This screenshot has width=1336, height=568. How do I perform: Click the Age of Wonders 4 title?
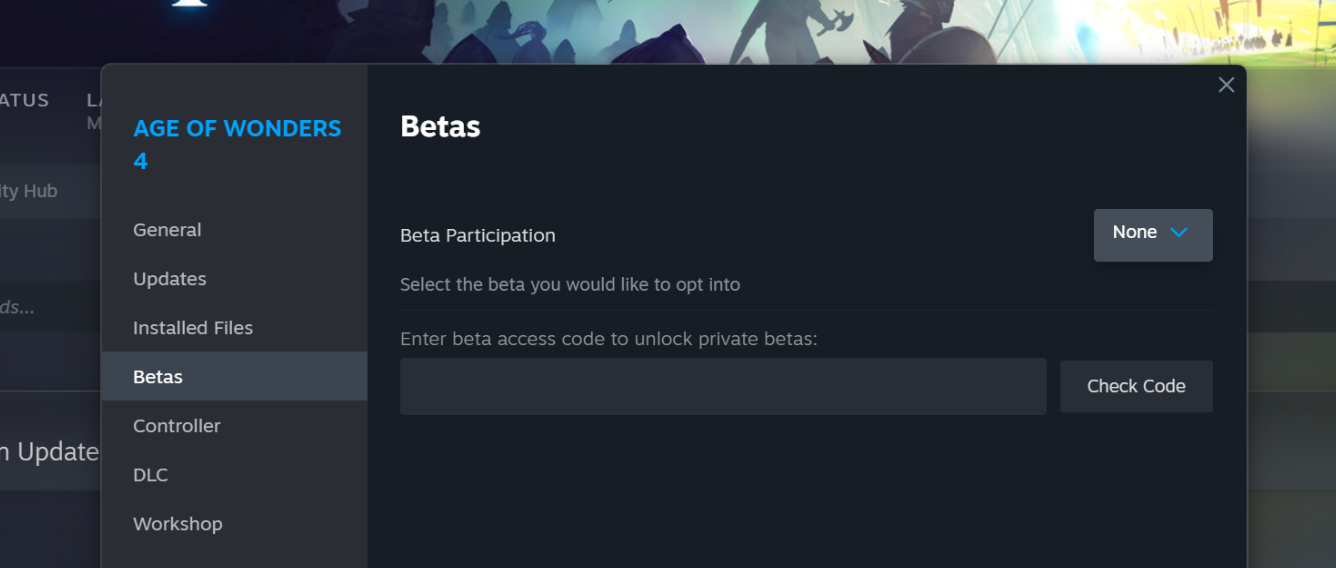click(237, 144)
